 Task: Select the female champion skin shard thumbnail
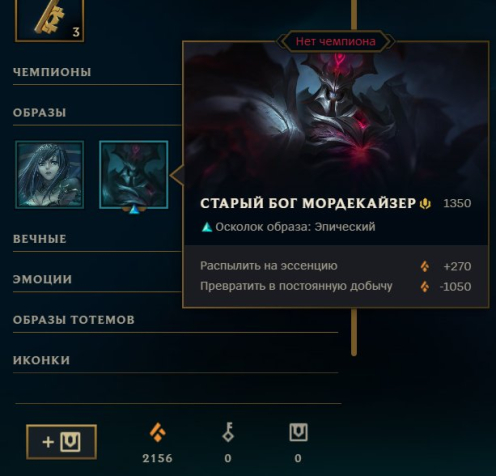49,175
